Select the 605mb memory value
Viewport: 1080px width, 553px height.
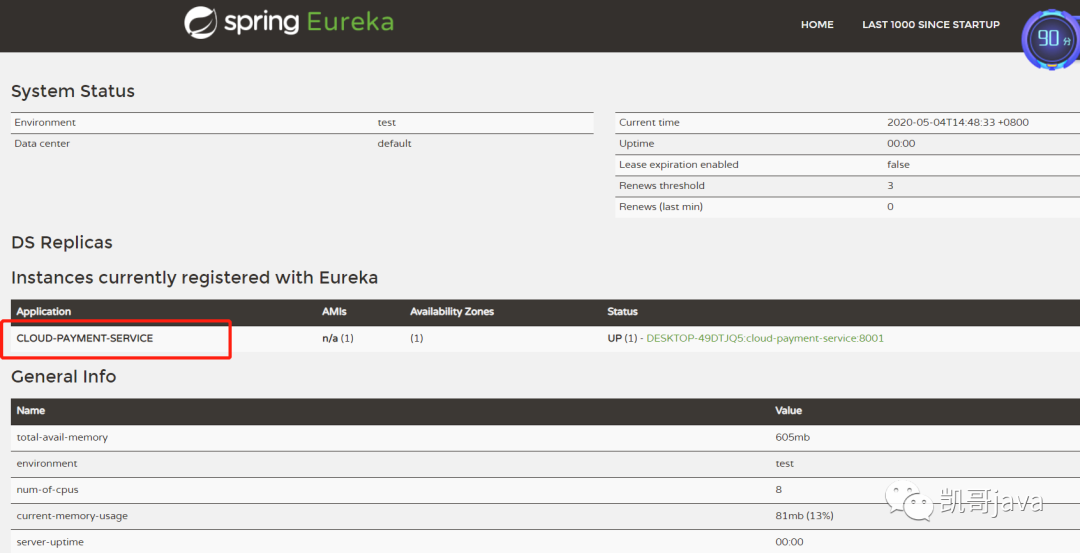(793, 437)
